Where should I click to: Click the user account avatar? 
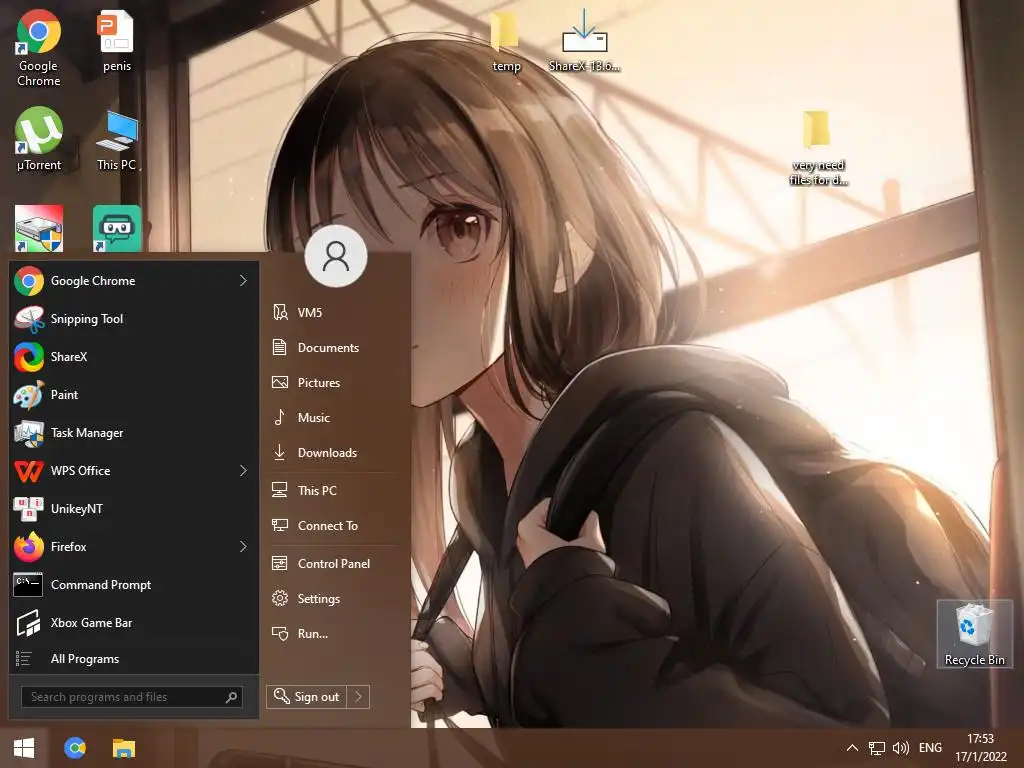tap(336, 256)
